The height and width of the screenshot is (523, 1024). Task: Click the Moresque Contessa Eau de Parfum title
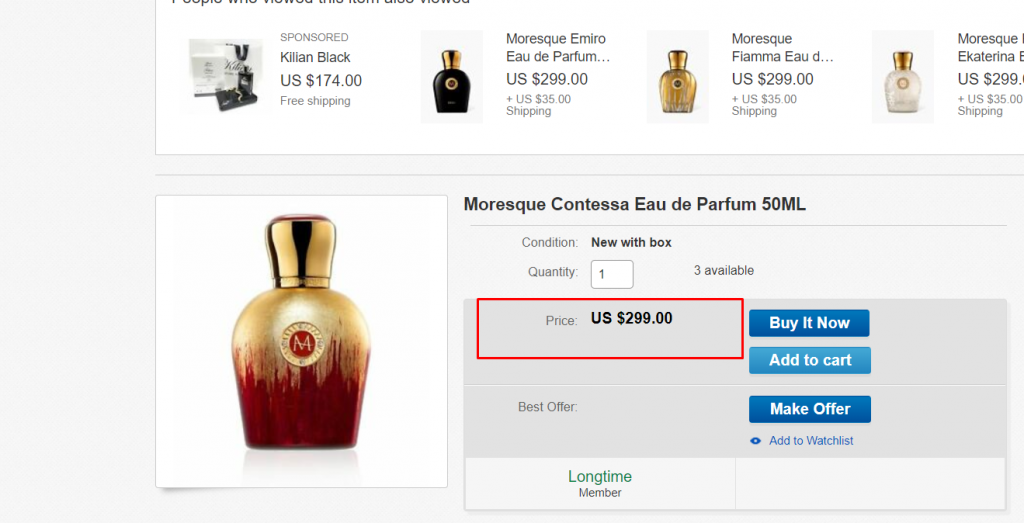pos(634,205)
